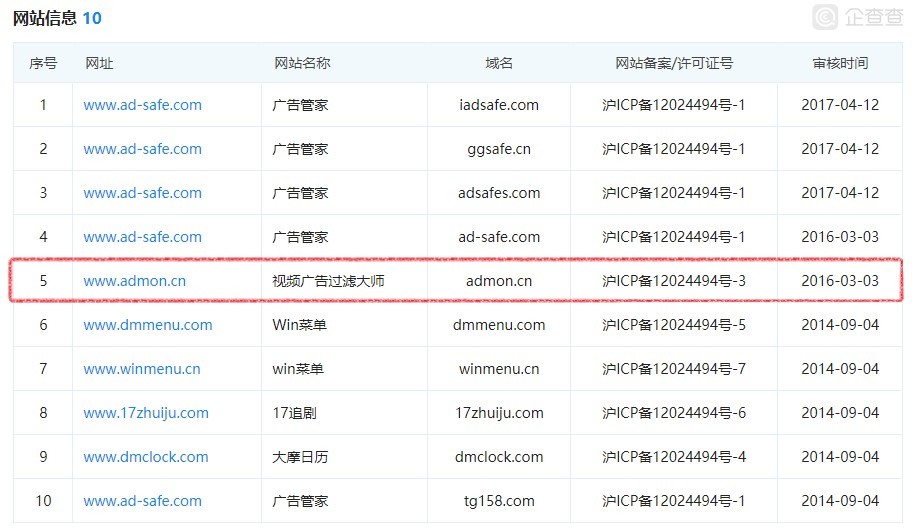Select the domain cell tg158.com
This screenshot has height=531, width=915.
click(x=499, y=501)
